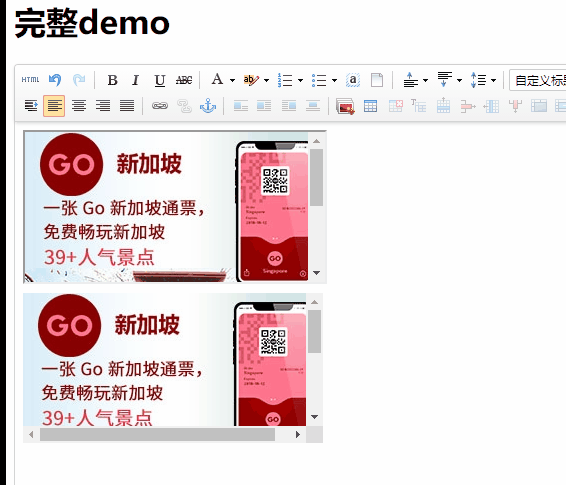Toggle align right
Image resolution: width=566 pixels, height=485 pixels.
[103, 106]
